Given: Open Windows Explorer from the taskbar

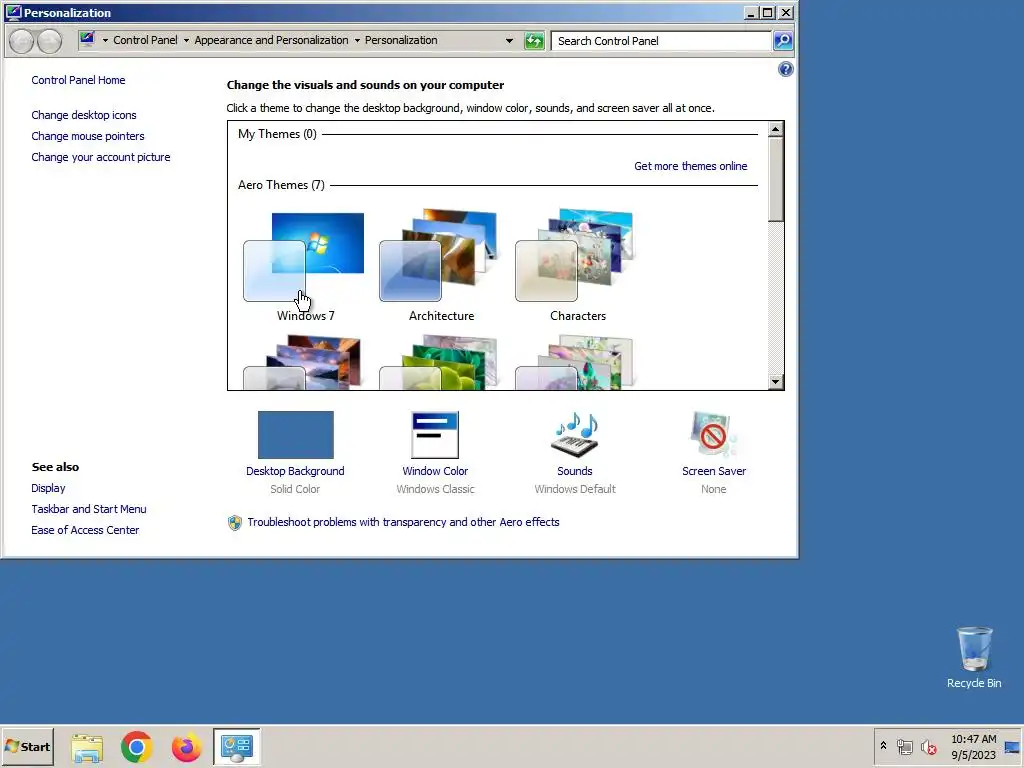Looking at the screenshot, I should (87, 747).
